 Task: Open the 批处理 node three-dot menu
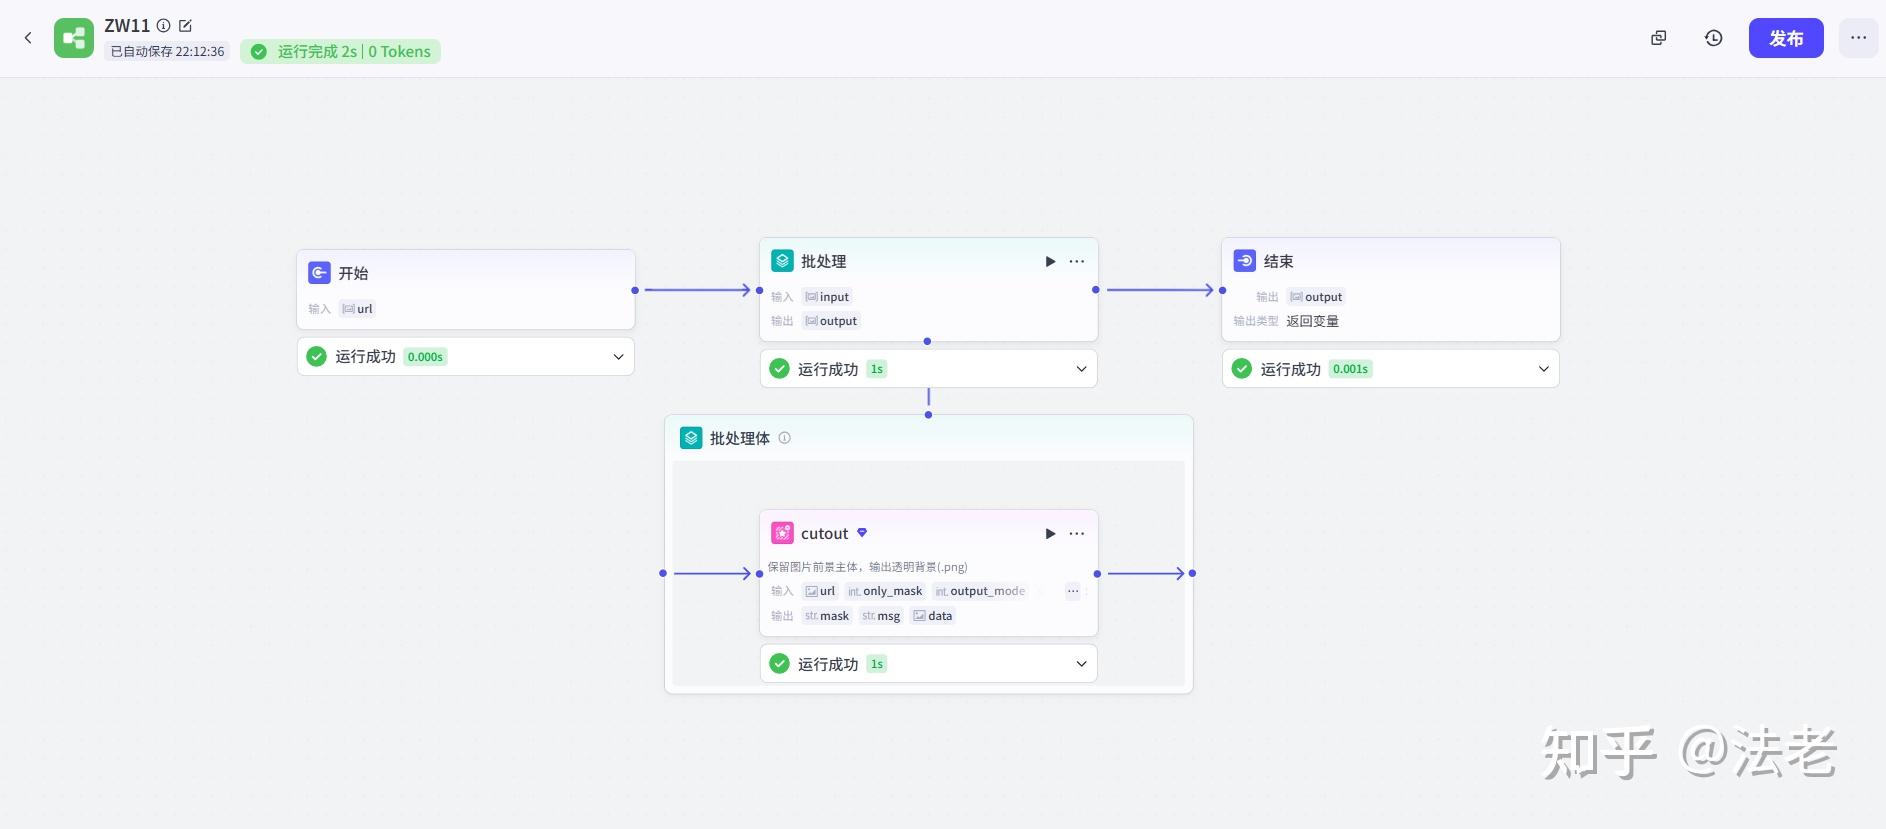pyautogui.click(x=1077, y=261)
